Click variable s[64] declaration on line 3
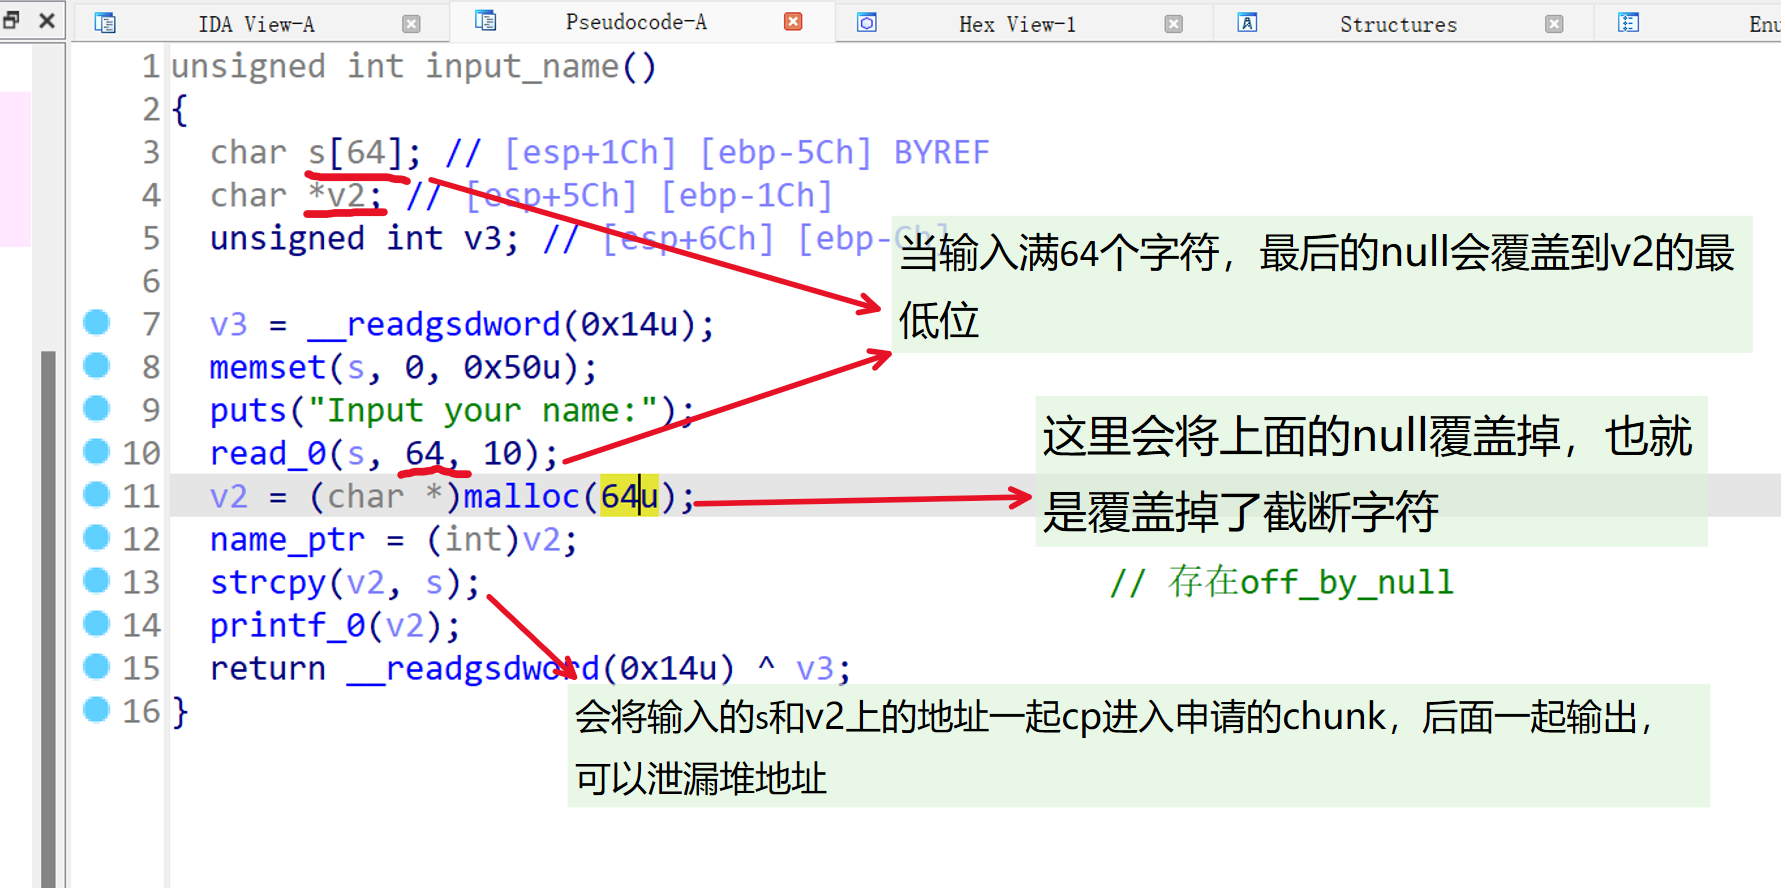 355,153
